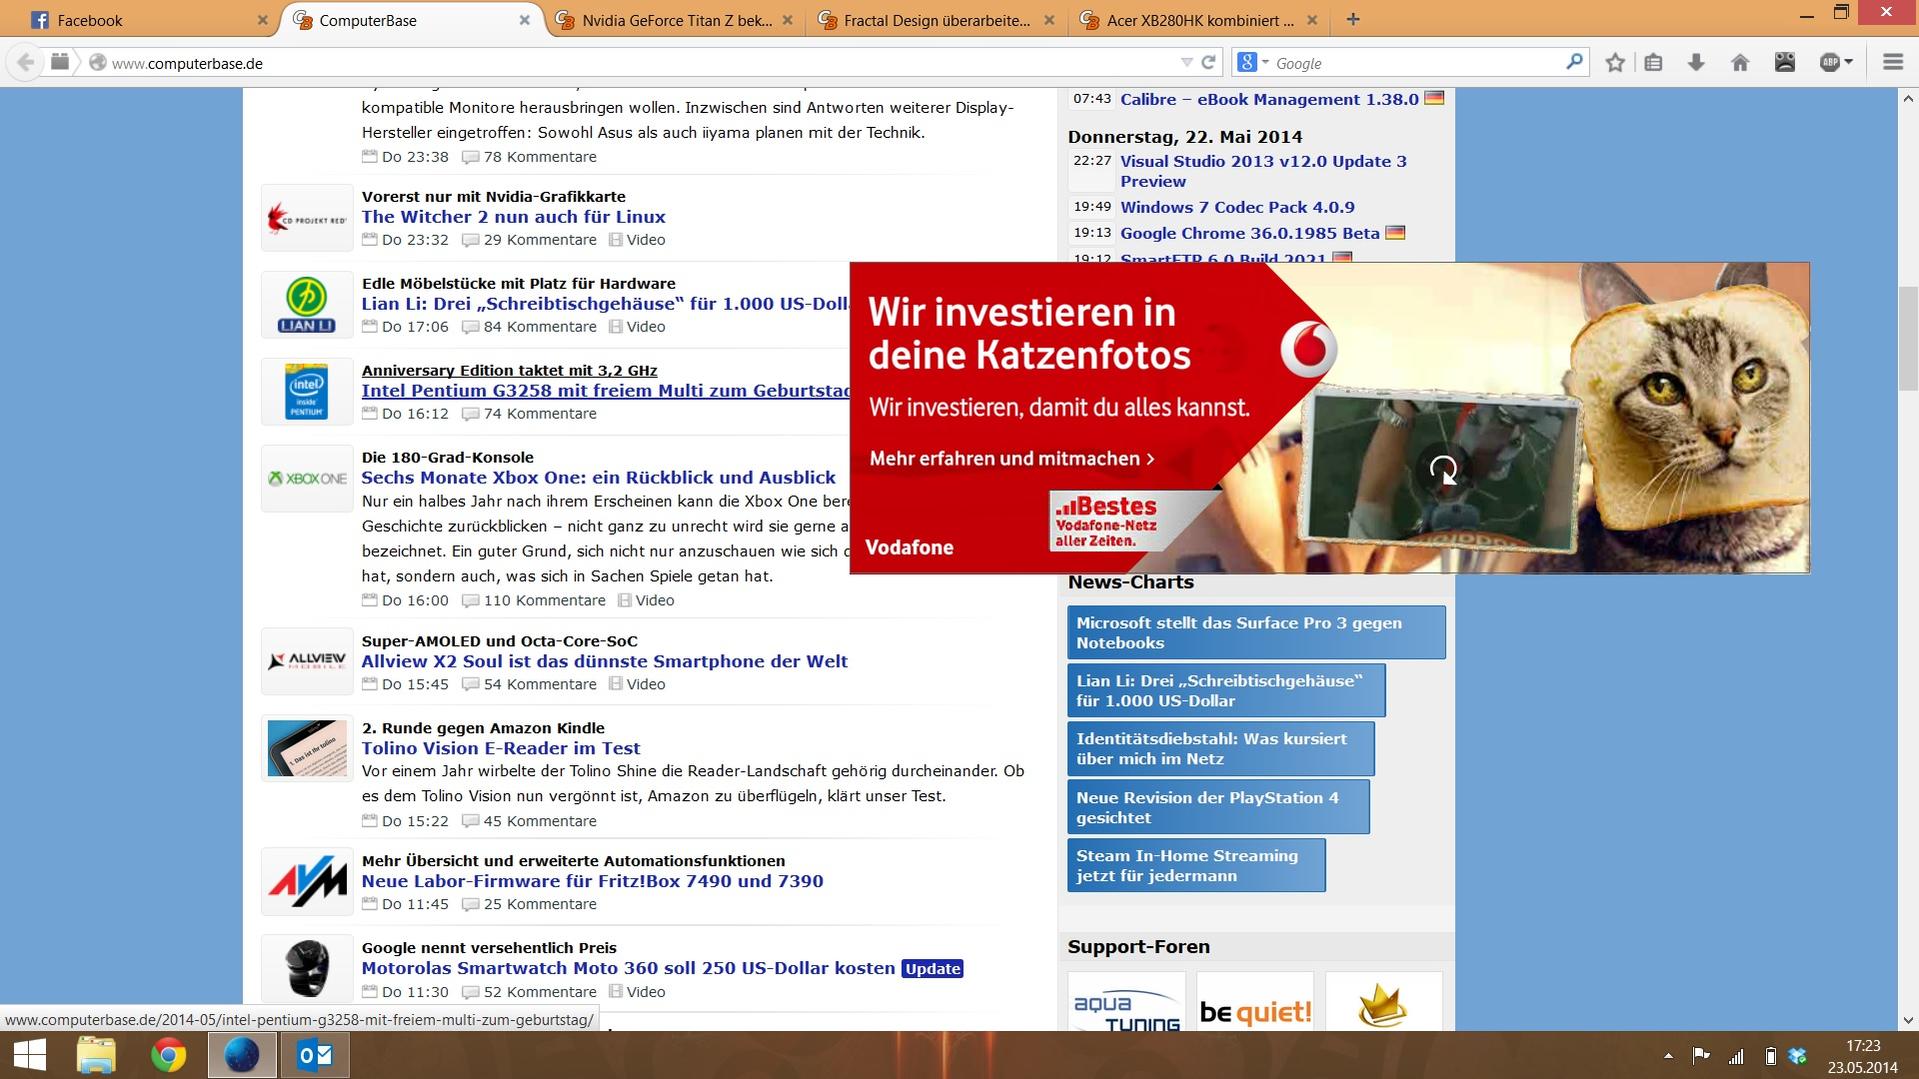Viewport: 1919px width, 1079px height.
Task: Expand the address bar history dropdown
Action: pos(1186,62)
